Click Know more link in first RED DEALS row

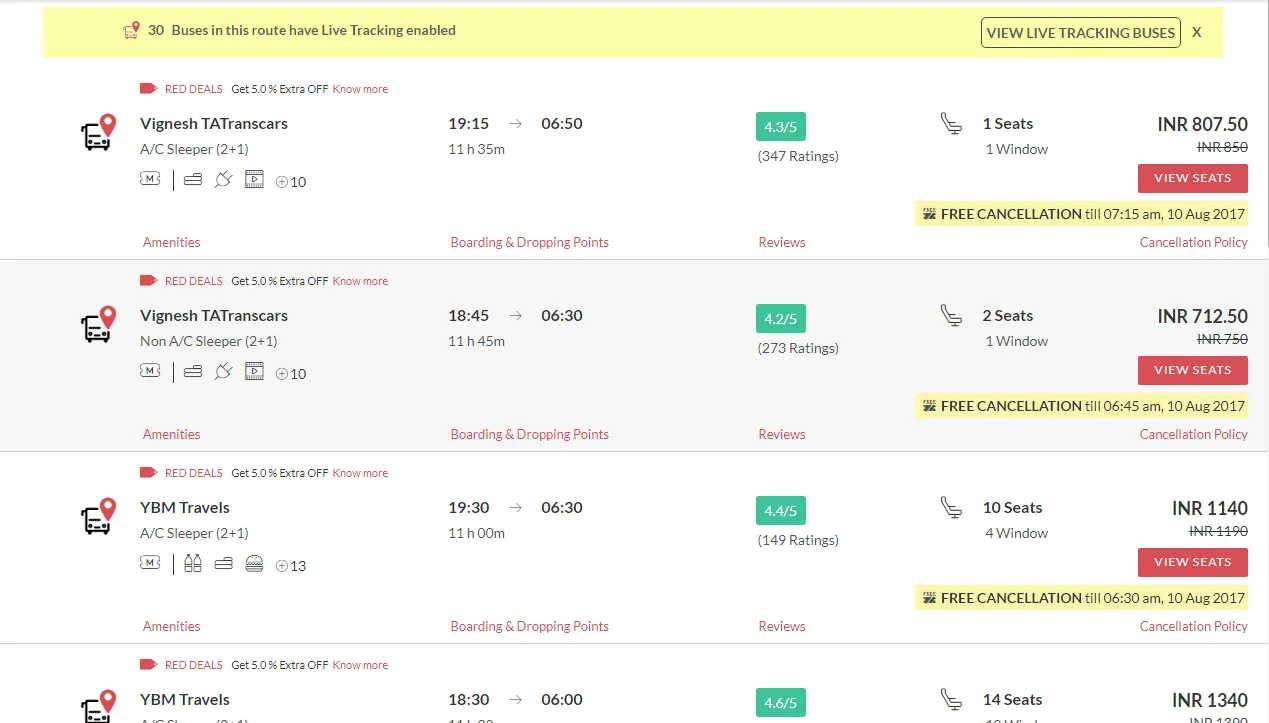coord(360,89)
